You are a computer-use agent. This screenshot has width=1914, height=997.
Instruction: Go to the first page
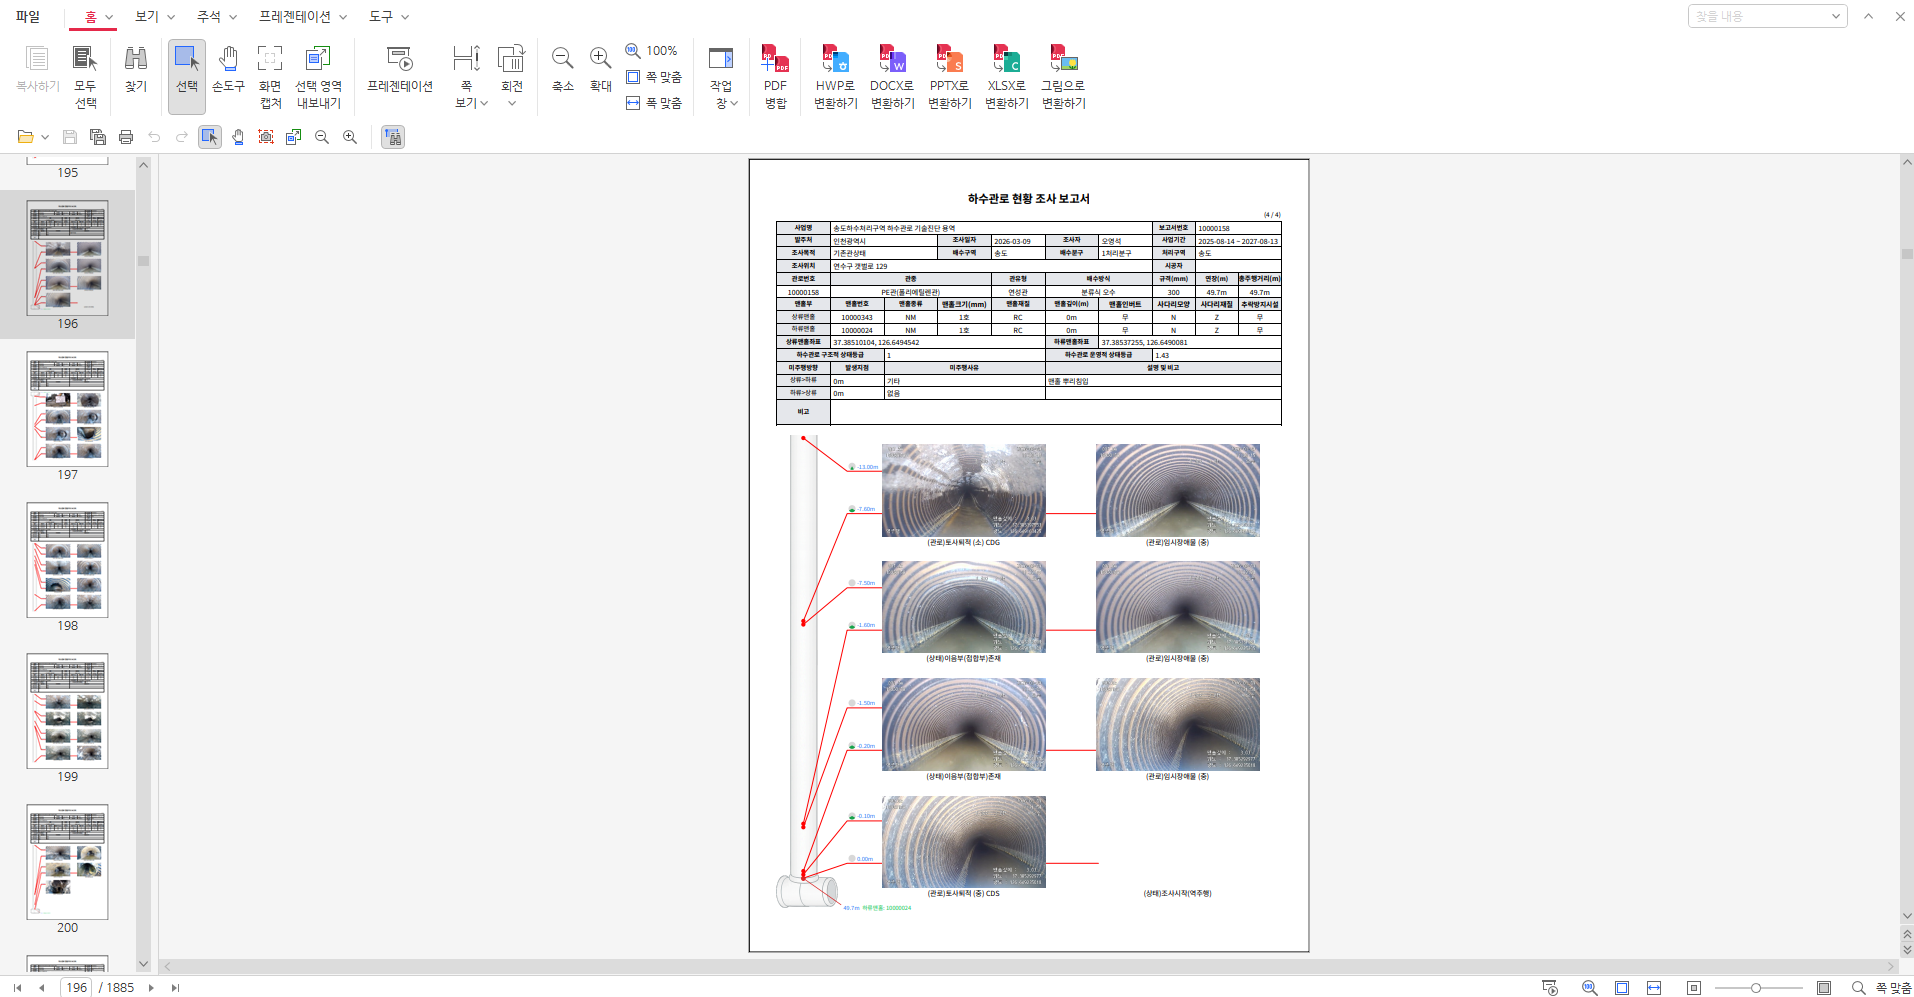[x=17, y=988]
